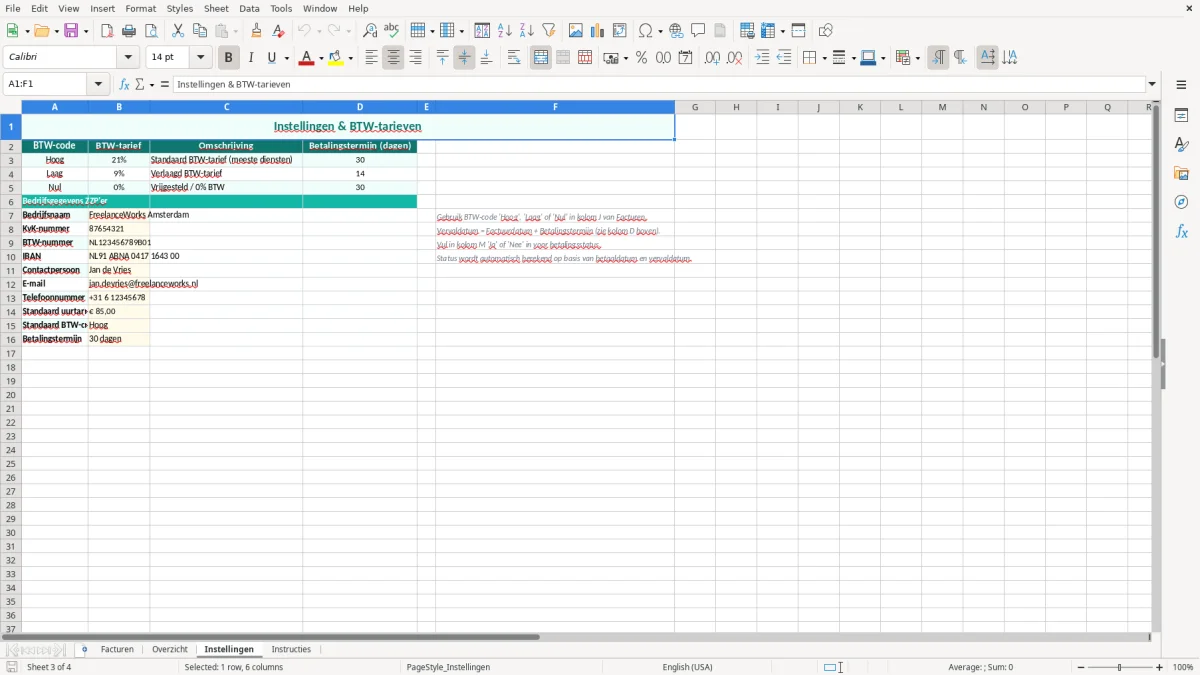Expand the formula bar
1200x675 pixels.
pyautogui.click(x=1152, y=84)
